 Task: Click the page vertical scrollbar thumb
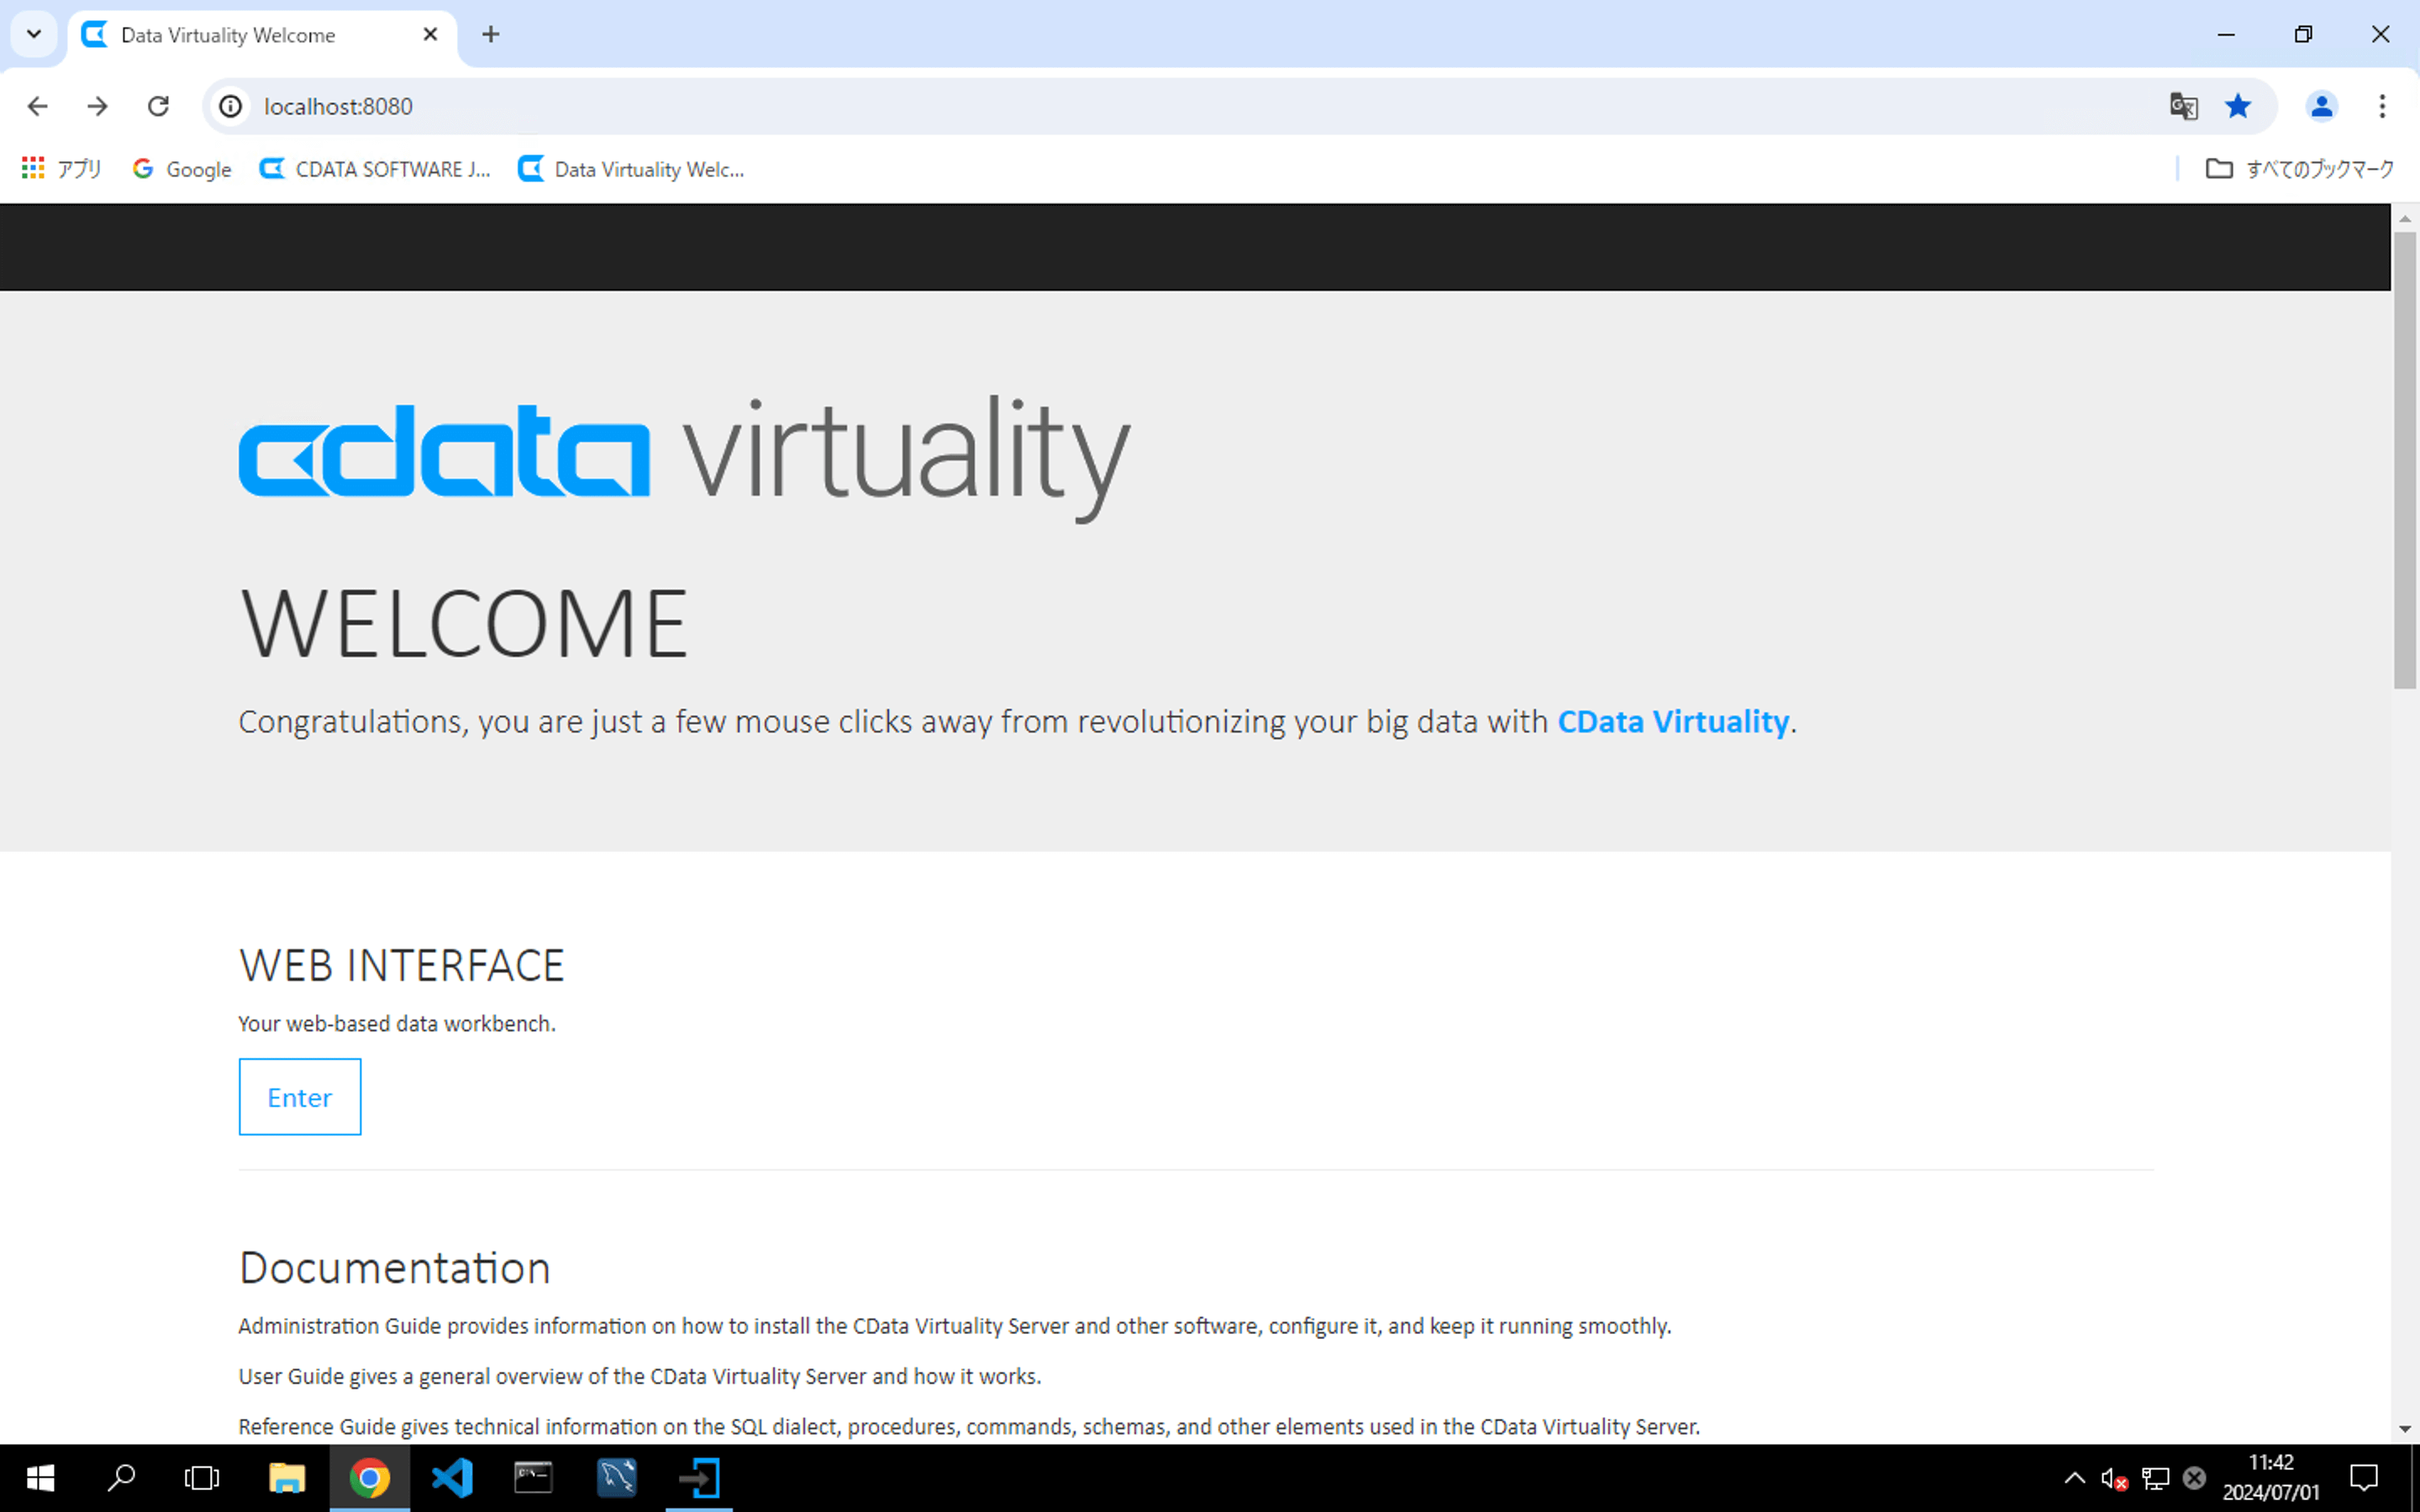[2404, 460]
